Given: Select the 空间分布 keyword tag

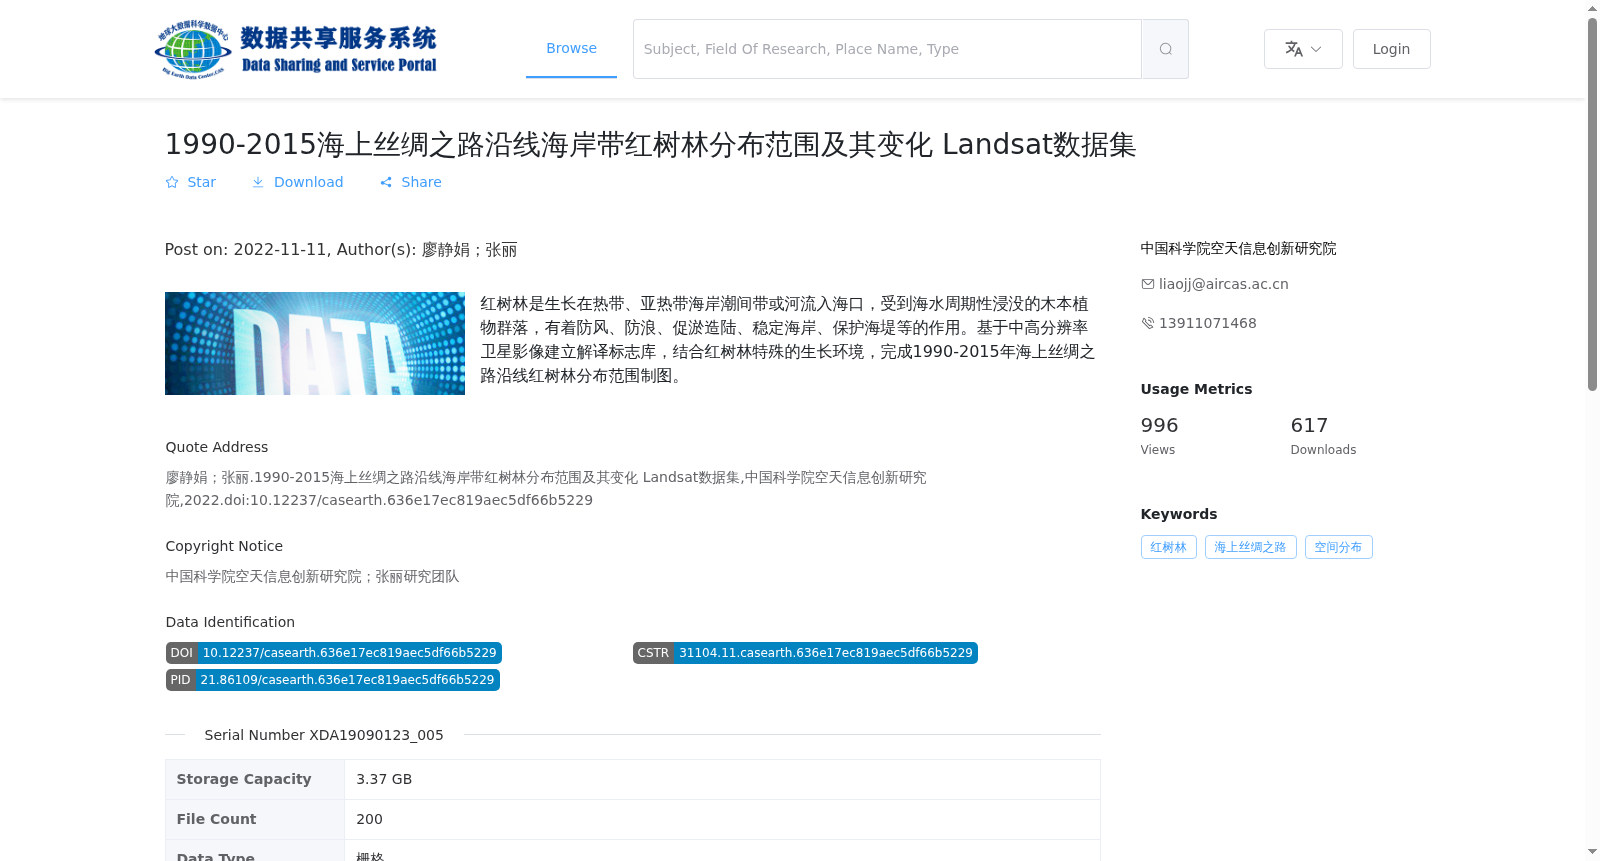Looking at the screenshot, I should click(1338, 547).
